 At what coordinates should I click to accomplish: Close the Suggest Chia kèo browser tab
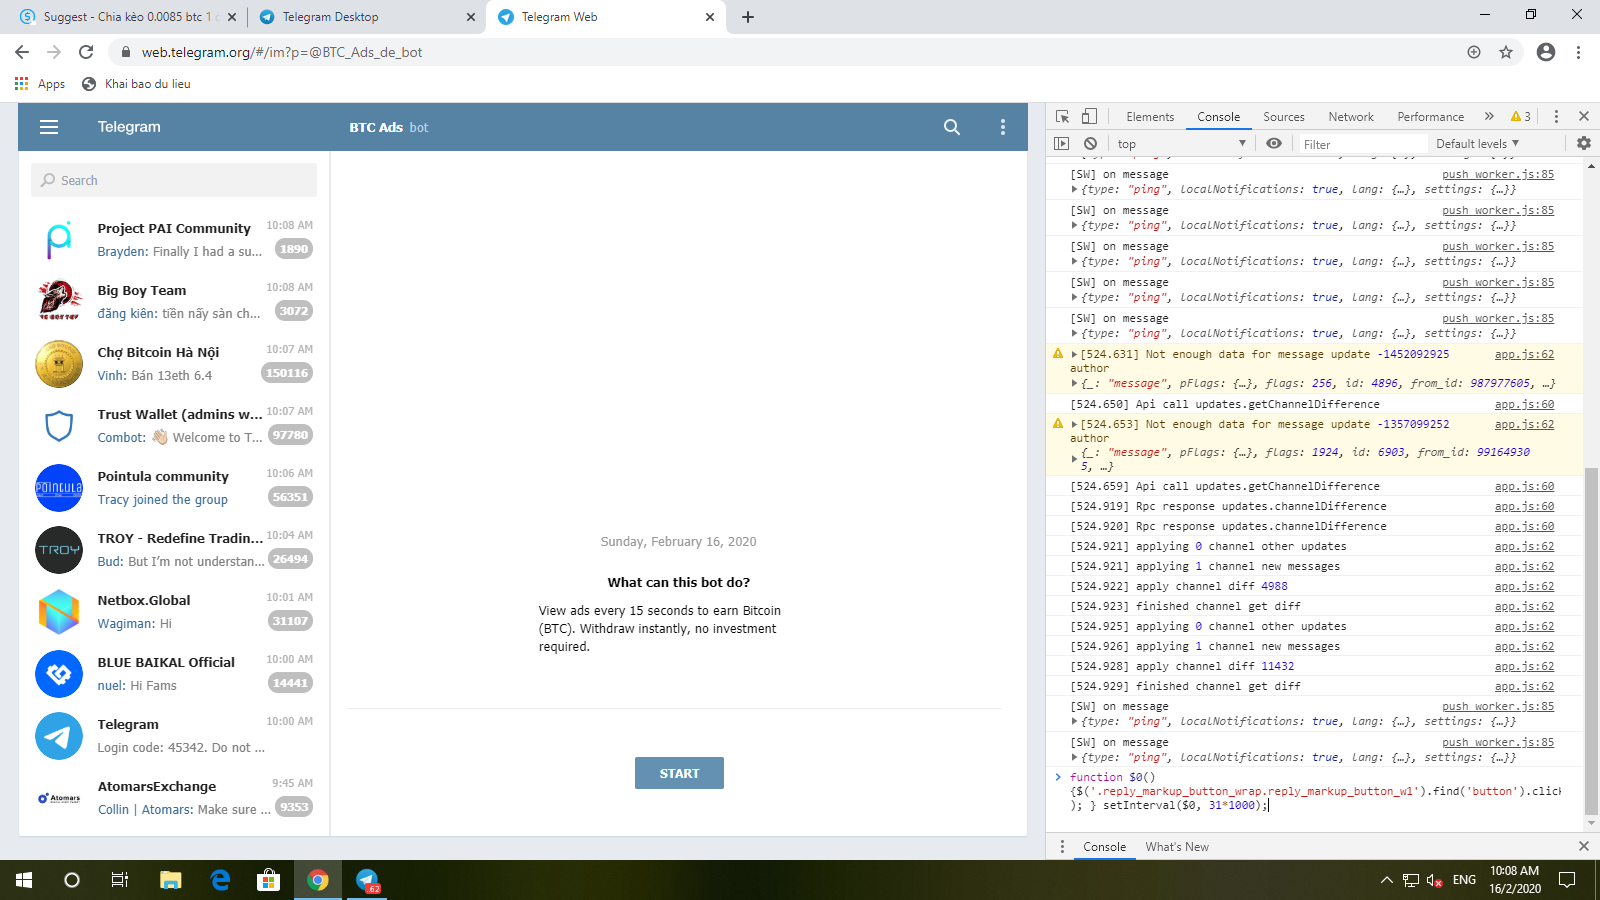pos(232,17)
